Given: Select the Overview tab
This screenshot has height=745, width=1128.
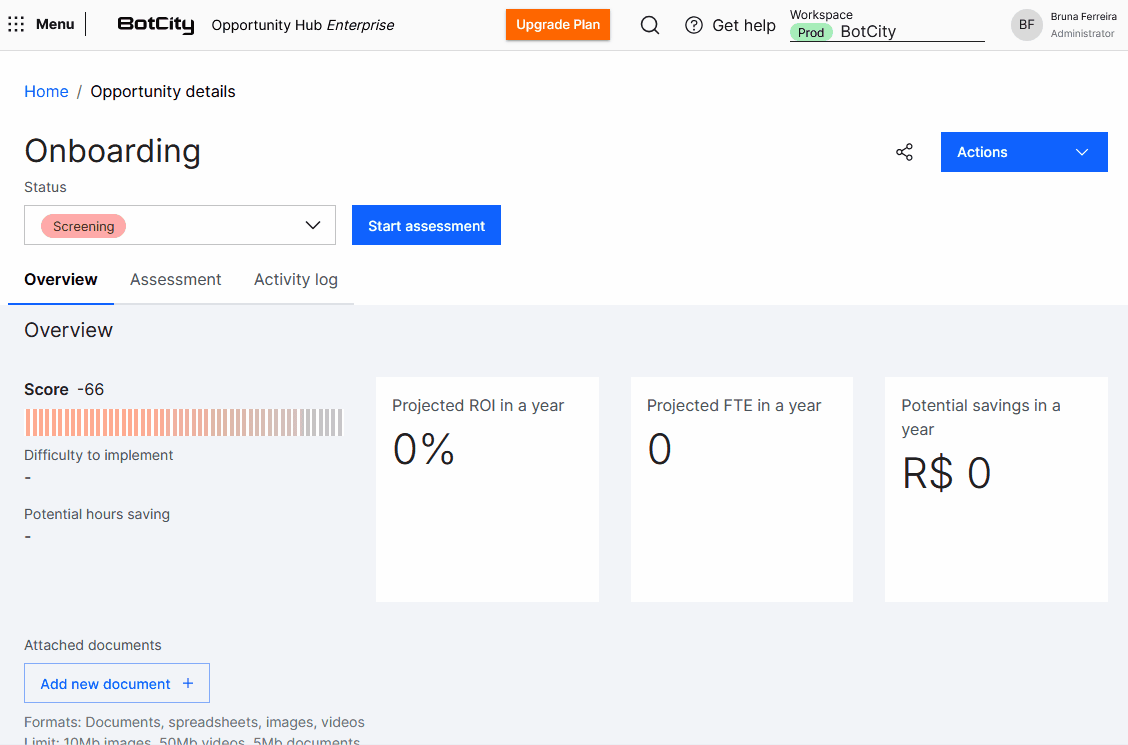Looking at the screenshot, I should coord(61,280).
